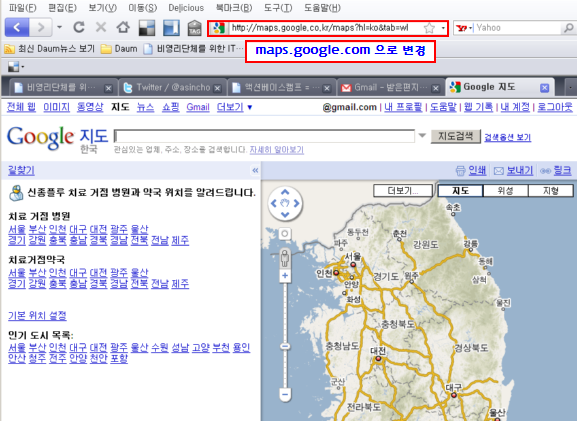Select the 위성 satellite view
The height and width of the screenshot is (421, 577).
506,191
